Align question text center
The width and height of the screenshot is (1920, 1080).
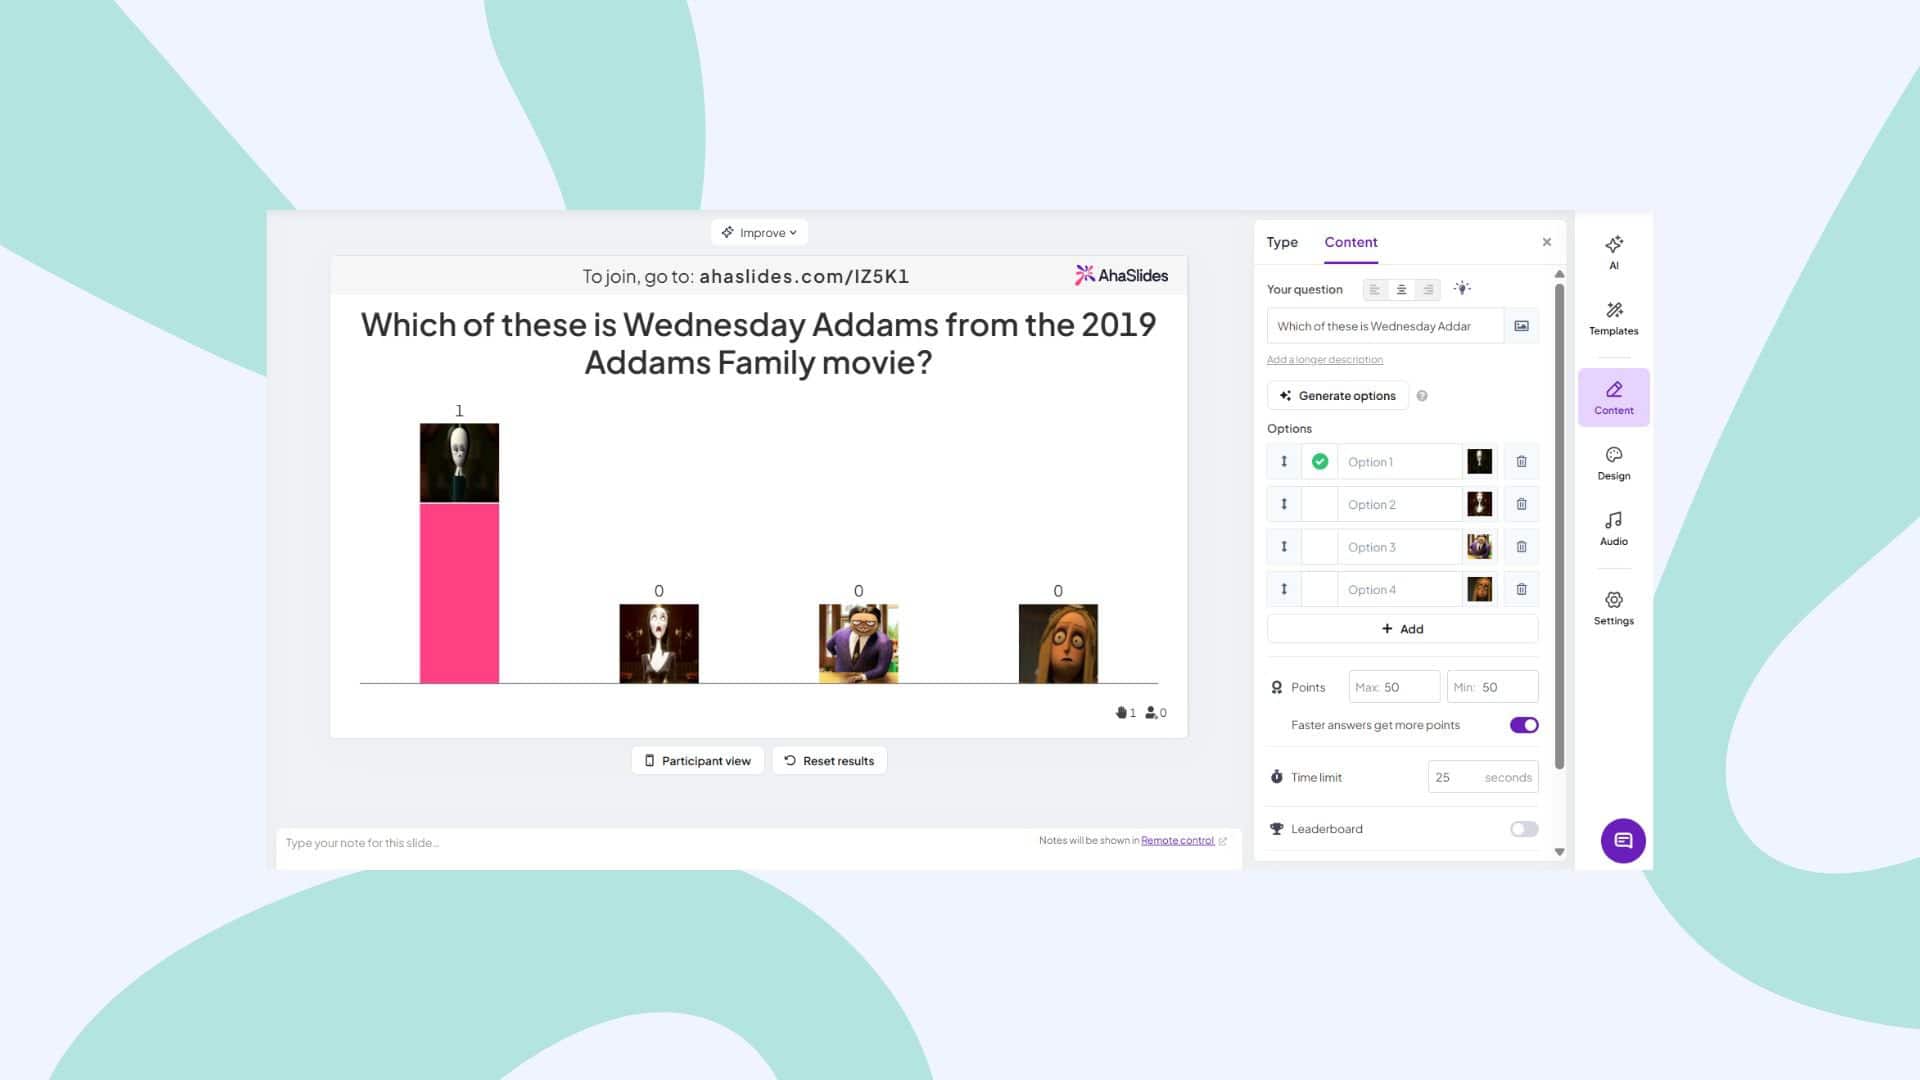(x=1401, y=289)
